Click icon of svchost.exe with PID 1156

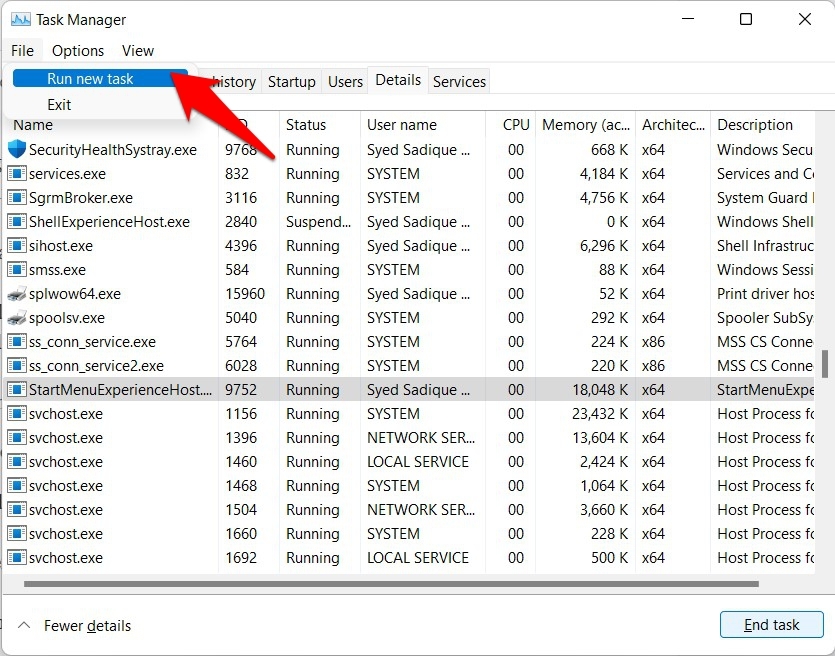click(x=17, y=414)
